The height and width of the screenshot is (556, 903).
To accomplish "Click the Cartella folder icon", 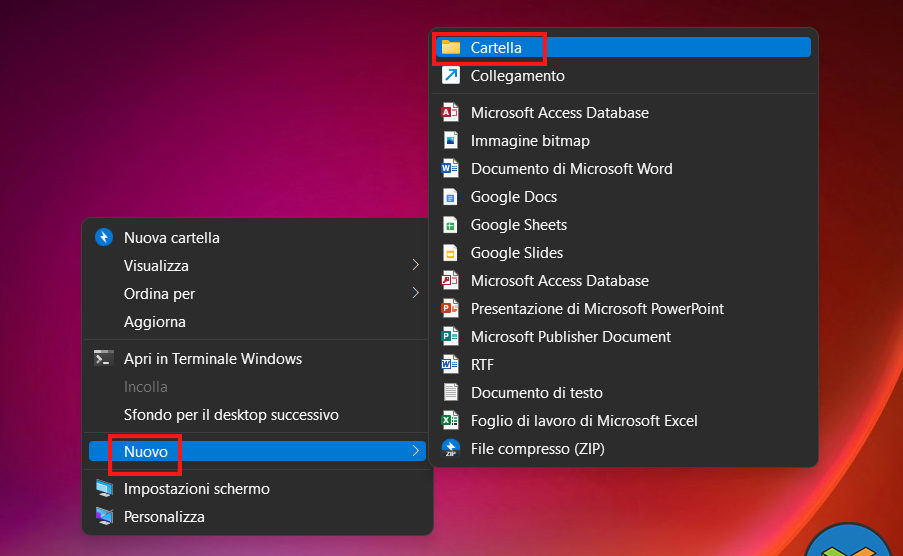I will pyautogui.click(x=451, y=47).
